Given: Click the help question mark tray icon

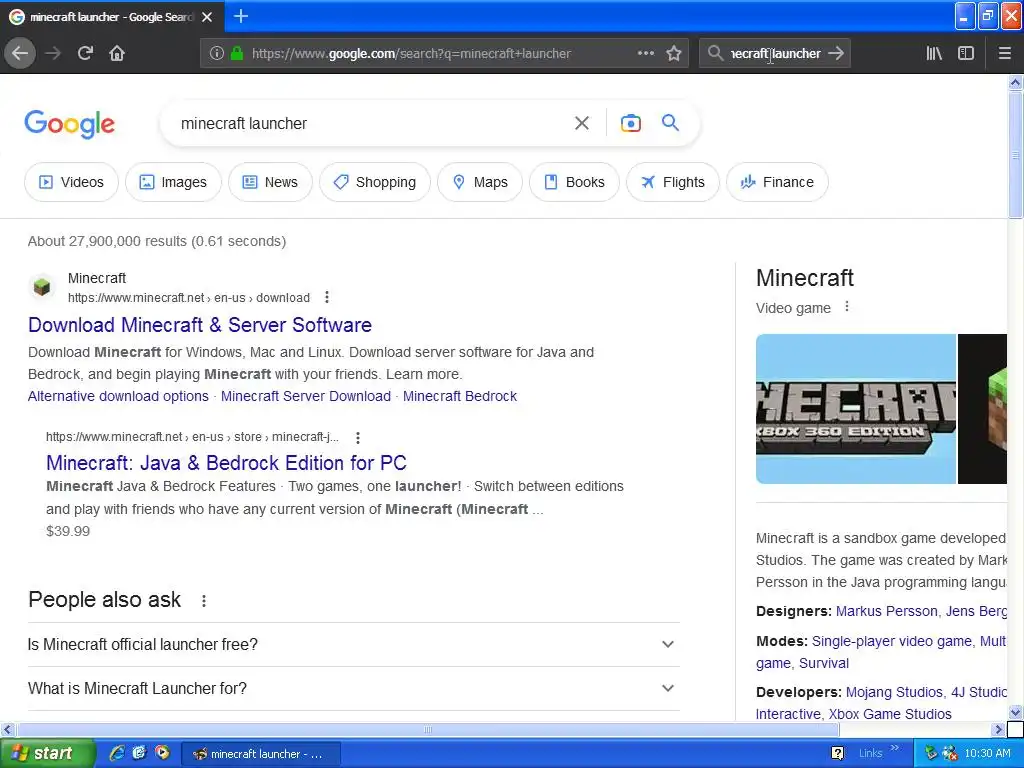Looking at the screenshot, I should tap(837, 753).
